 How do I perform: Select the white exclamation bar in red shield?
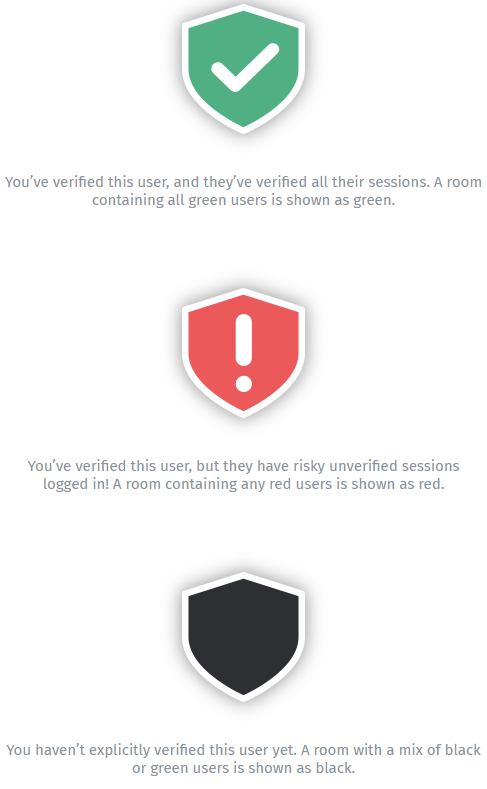tap(244, 340)
